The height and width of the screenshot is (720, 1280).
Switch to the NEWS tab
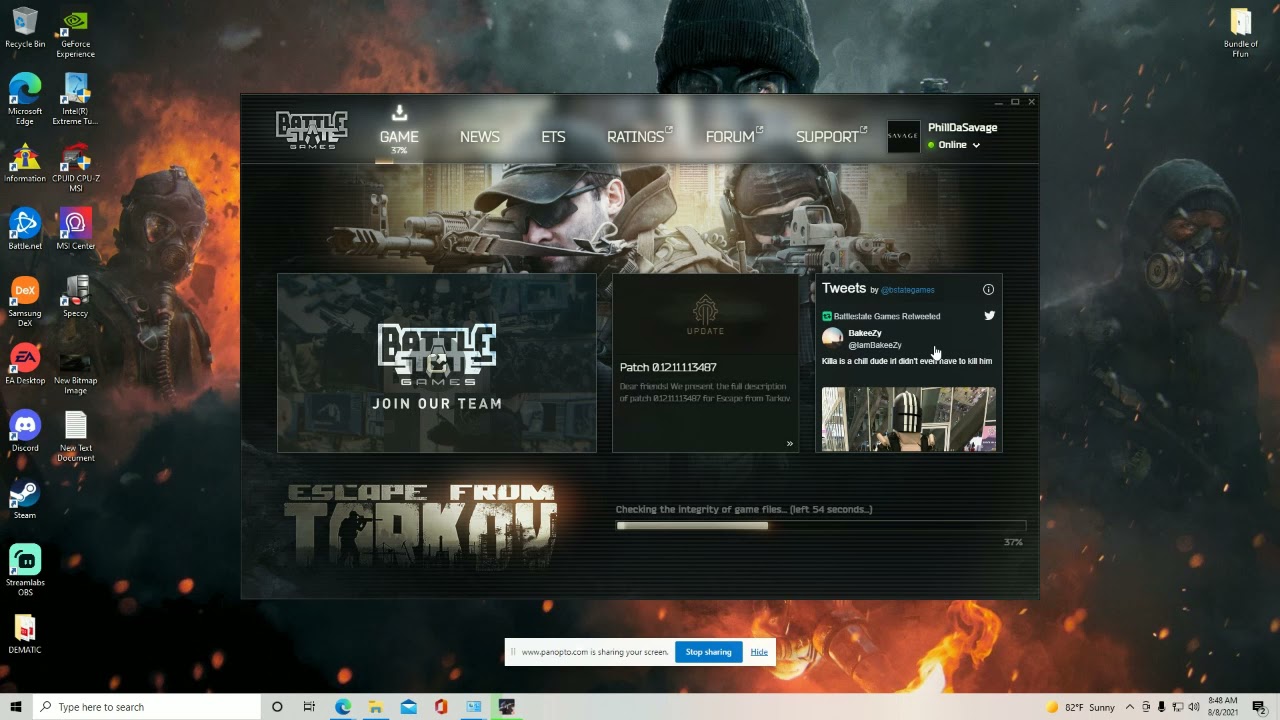(480, 137)
